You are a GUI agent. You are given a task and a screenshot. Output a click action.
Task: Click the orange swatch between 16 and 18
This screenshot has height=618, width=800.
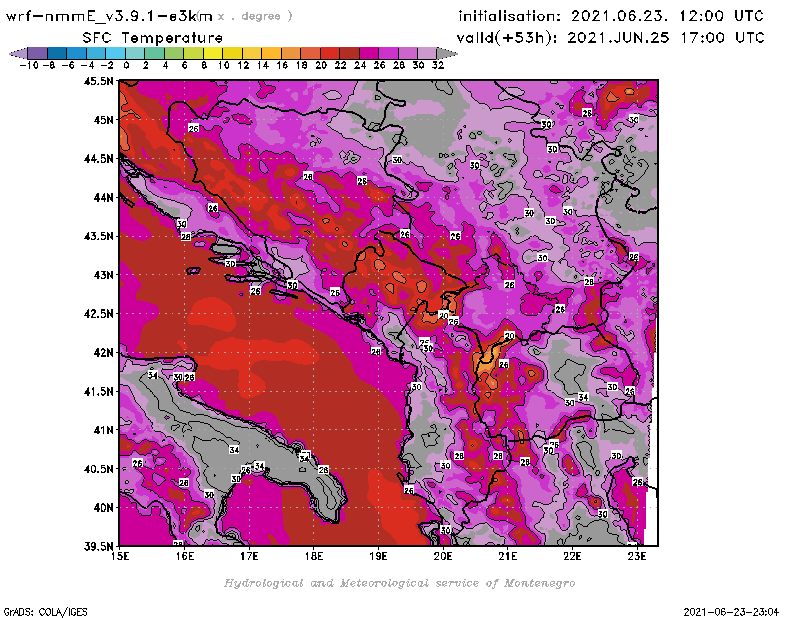click(x=291, y=53)
